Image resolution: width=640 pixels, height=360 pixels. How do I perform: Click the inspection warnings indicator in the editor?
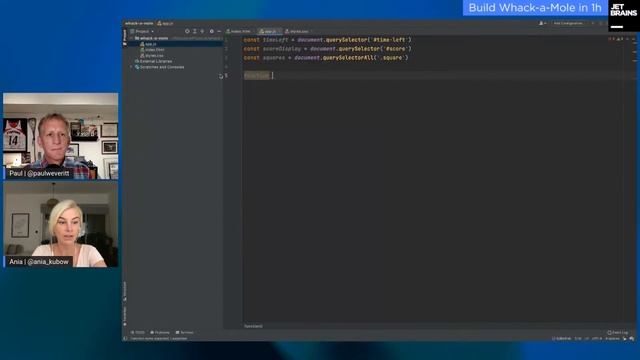616,39
